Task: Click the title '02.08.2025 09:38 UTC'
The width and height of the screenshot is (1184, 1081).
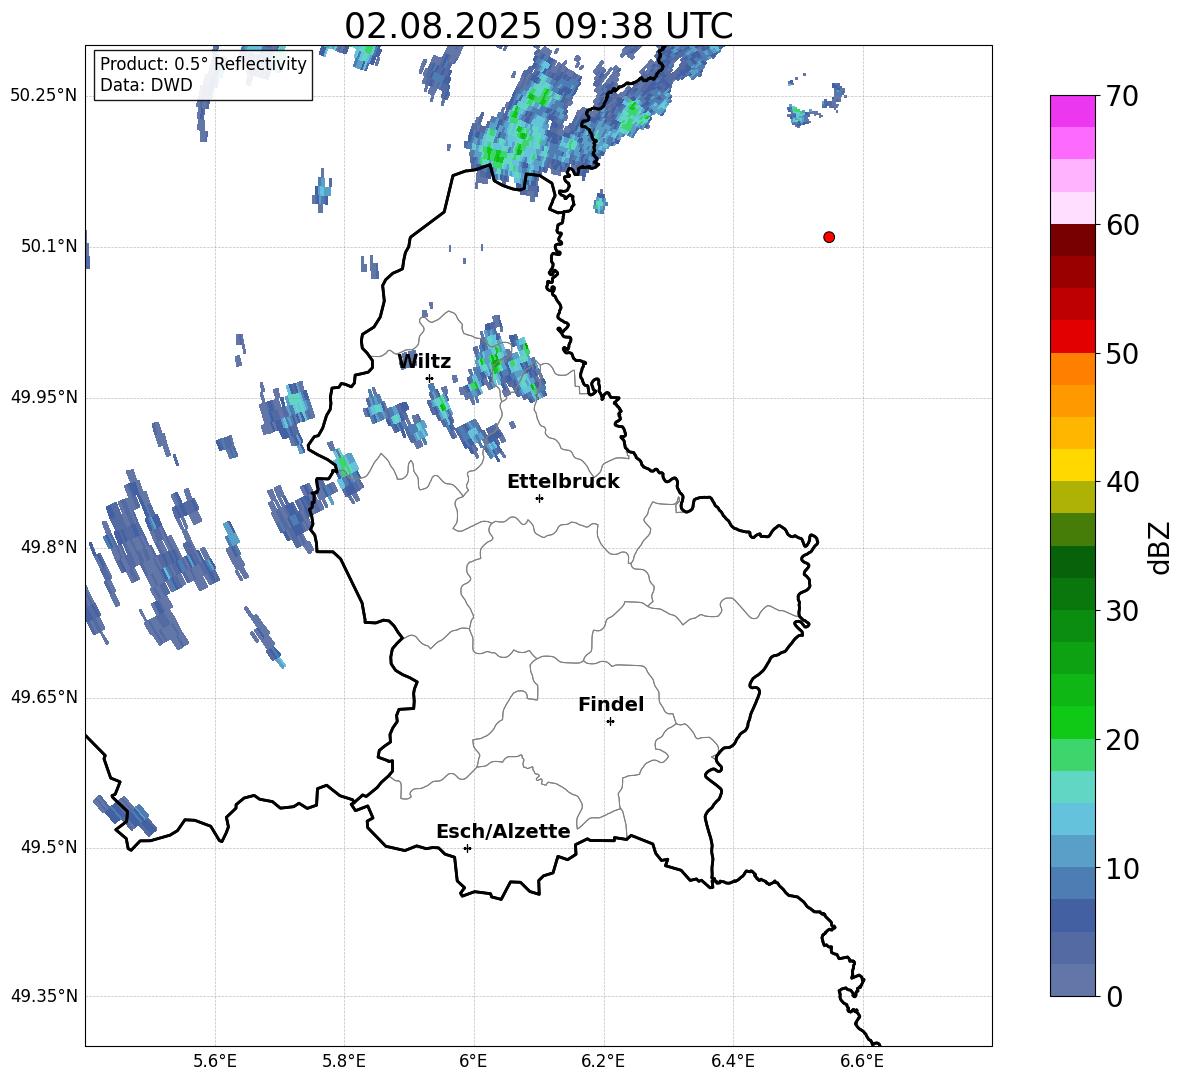Action: (x=538, y=26)
